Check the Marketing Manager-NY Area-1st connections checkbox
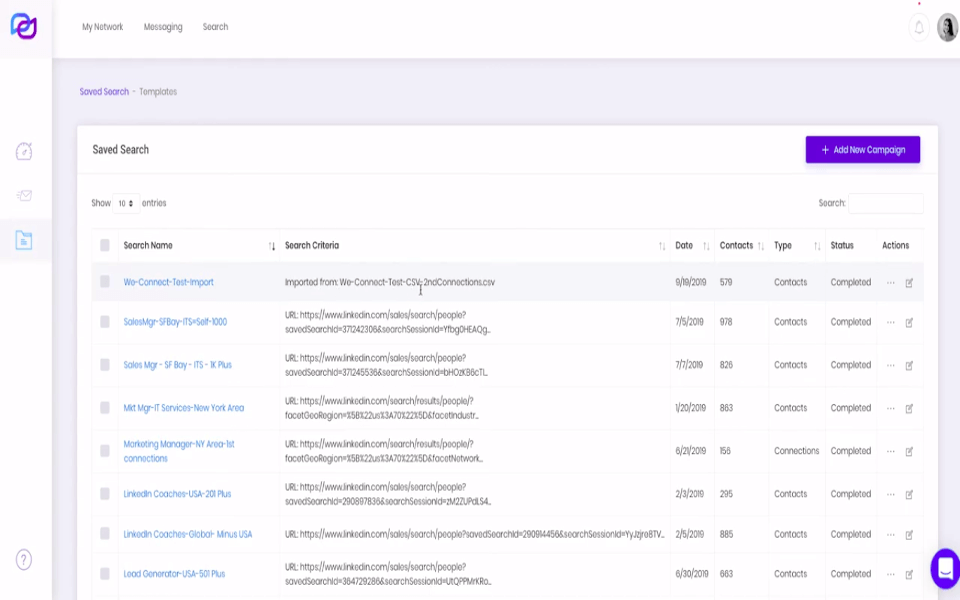Viewport: 960px width, 600px height. coord(105,451)
